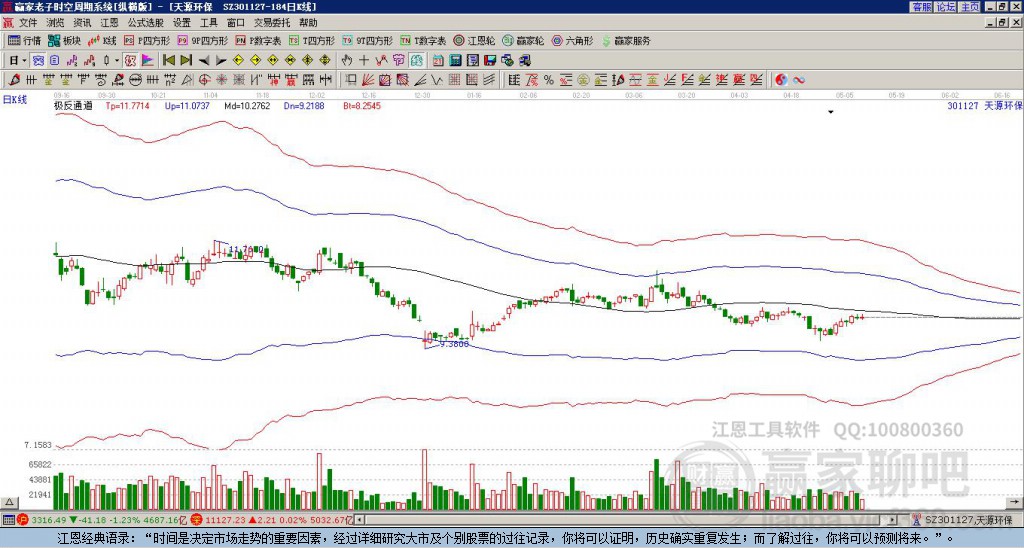Click the save floppy disk icon
Viewport: 1024px width, 548px height.
click(490, 61)
